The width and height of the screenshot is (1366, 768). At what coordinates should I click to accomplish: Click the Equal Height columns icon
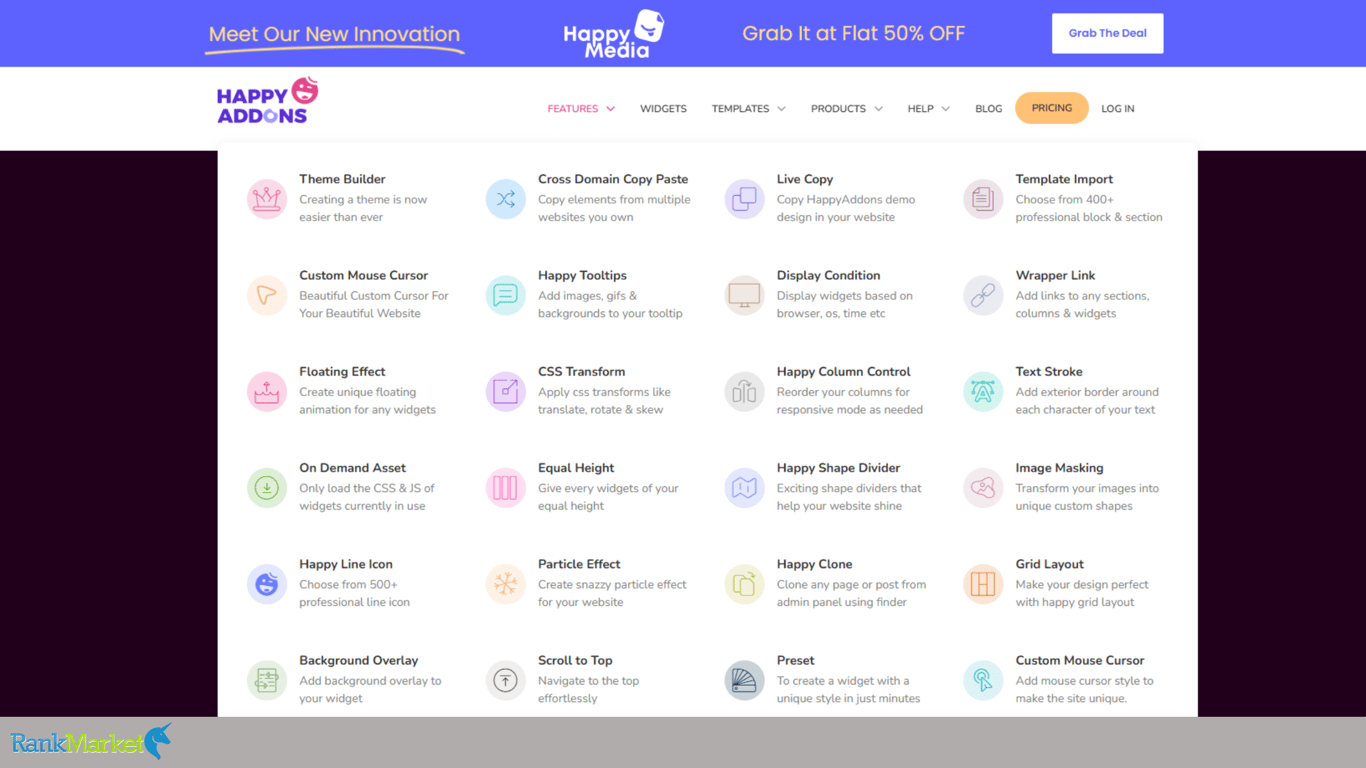[506, 487]
